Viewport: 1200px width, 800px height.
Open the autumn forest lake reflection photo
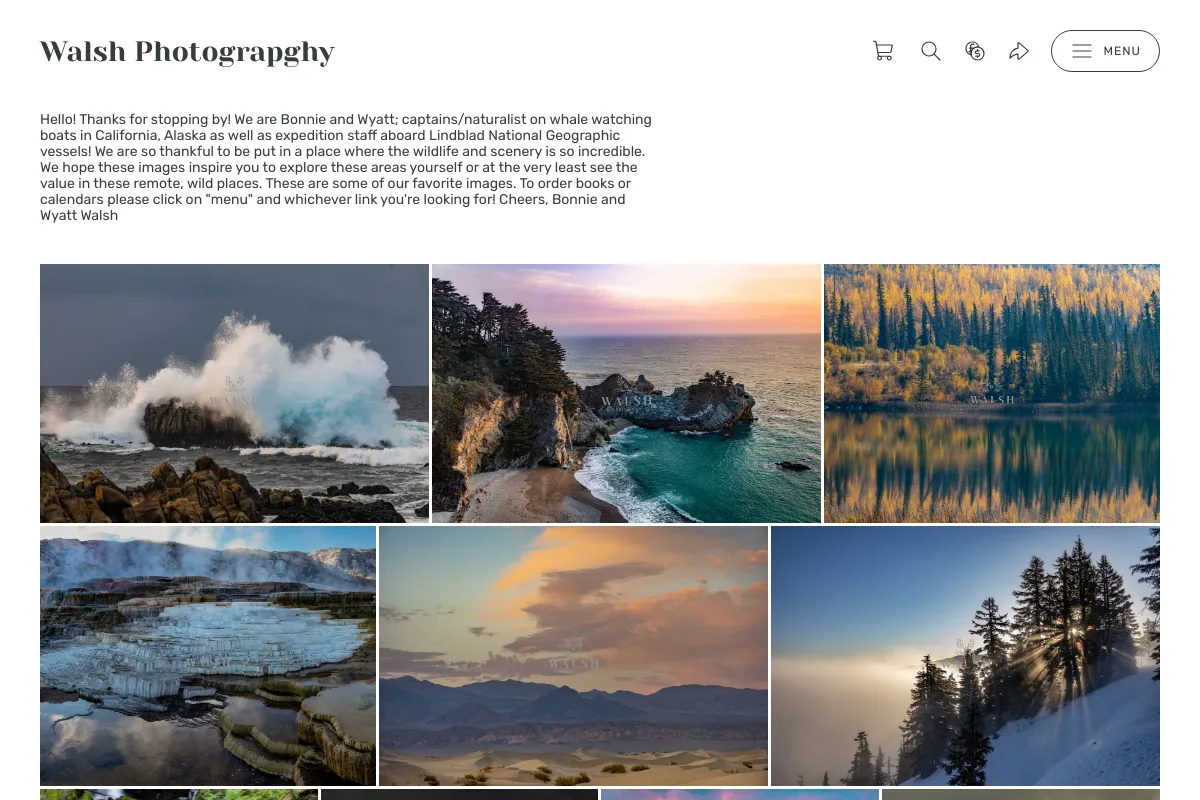click(x=992, y=393)
